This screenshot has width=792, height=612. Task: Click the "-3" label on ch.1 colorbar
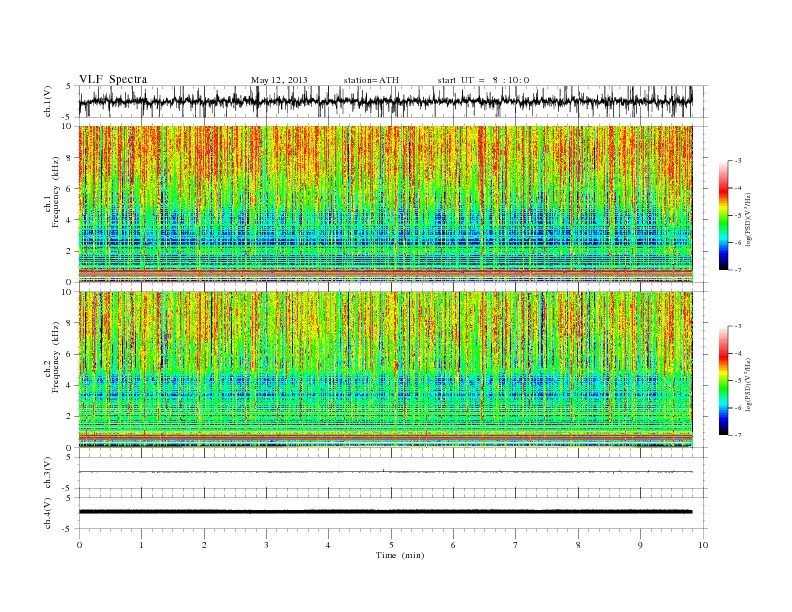[x=737, y=161]
